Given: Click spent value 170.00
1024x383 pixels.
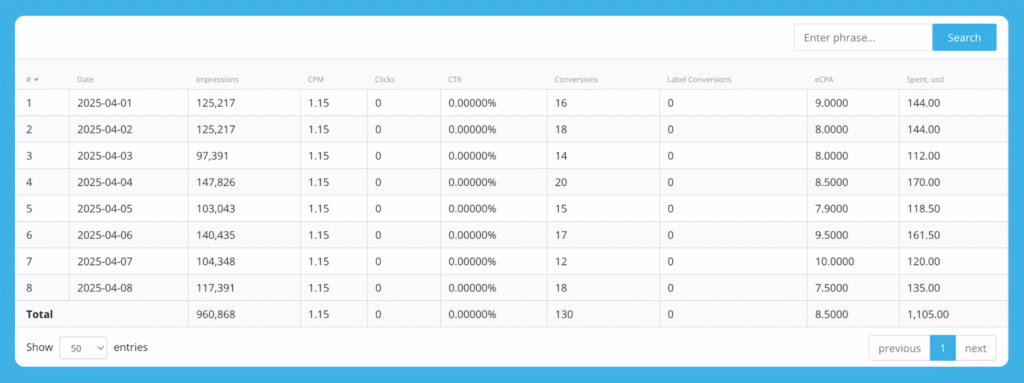Looking at the screenshot, I should 923,182.
